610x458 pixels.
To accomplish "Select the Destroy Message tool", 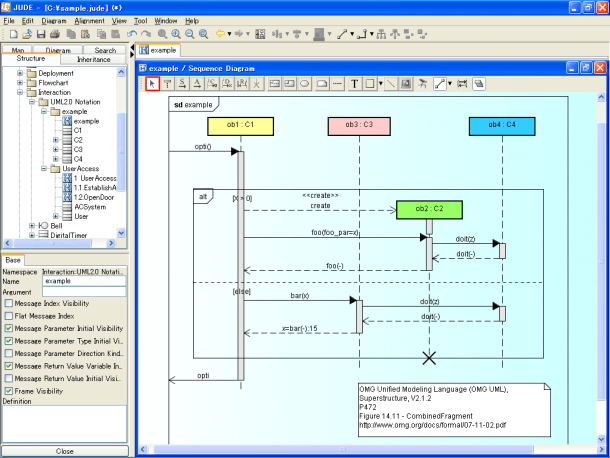I will [x=227, y=84].
